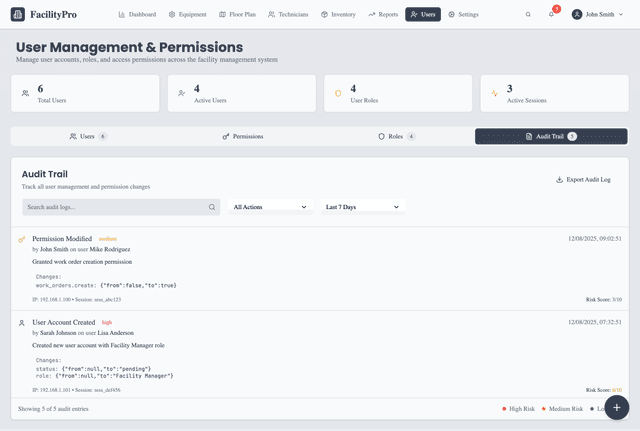Click the user icon beside User Account Created

pyautogui.click(x=22, y=323)
